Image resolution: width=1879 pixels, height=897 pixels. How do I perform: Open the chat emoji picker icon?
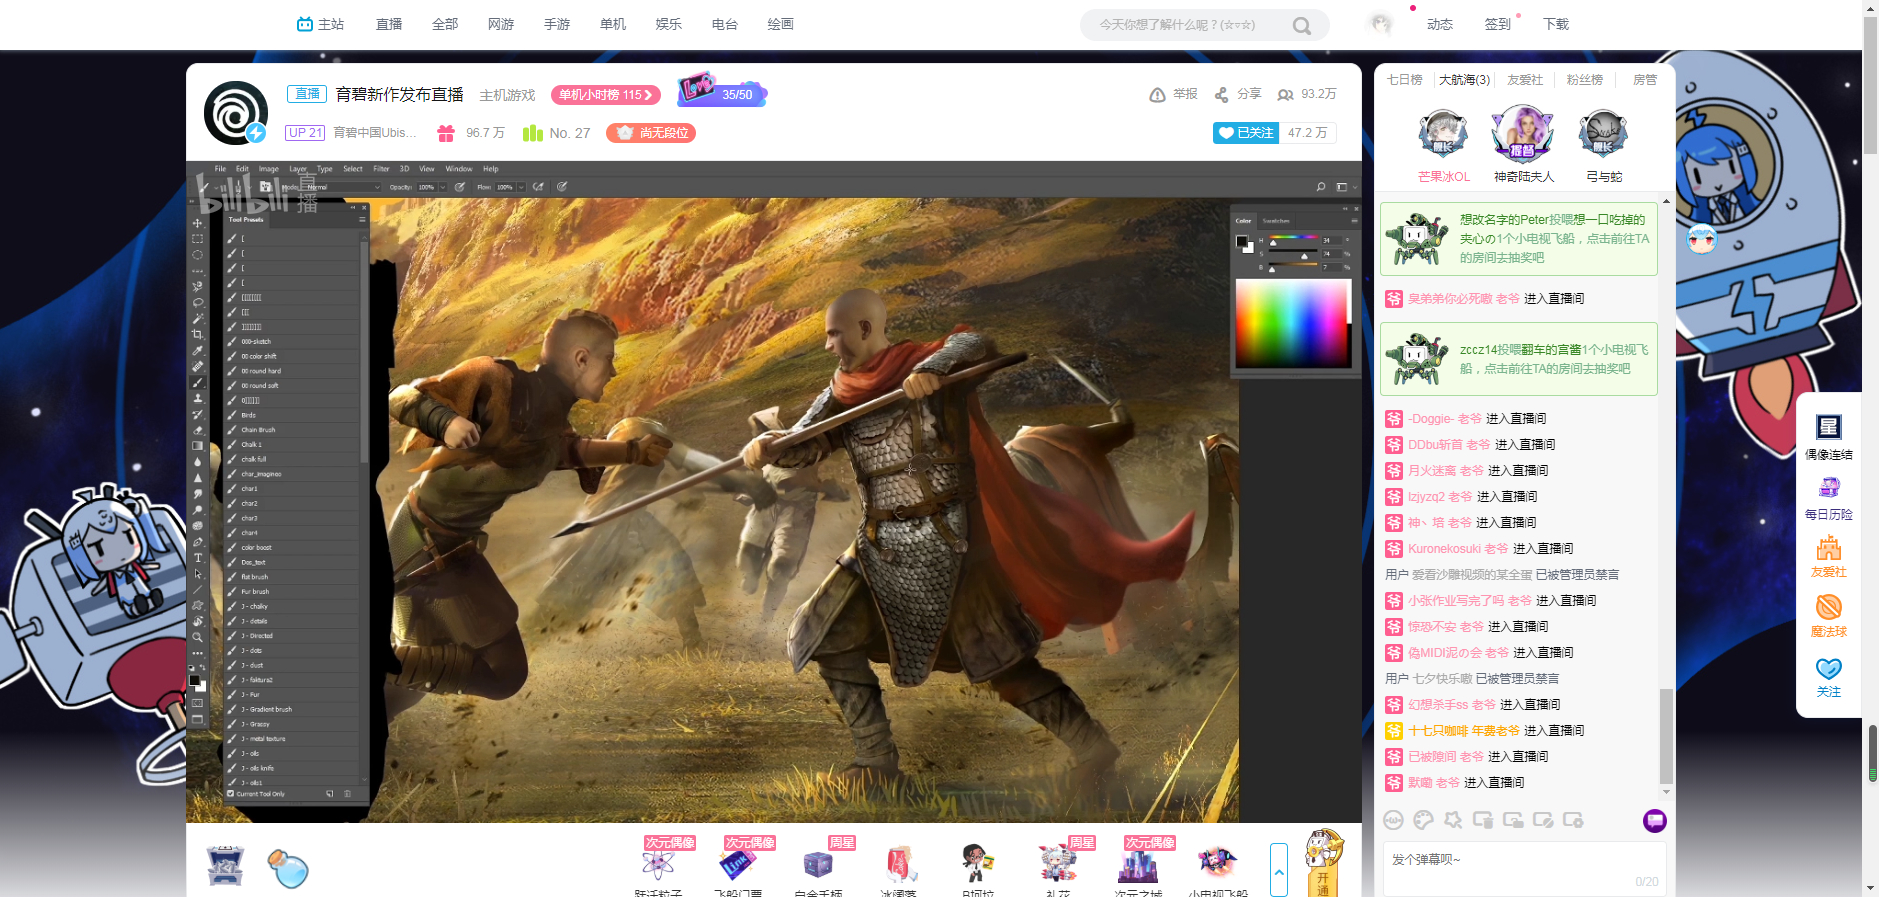point(1393,820)
